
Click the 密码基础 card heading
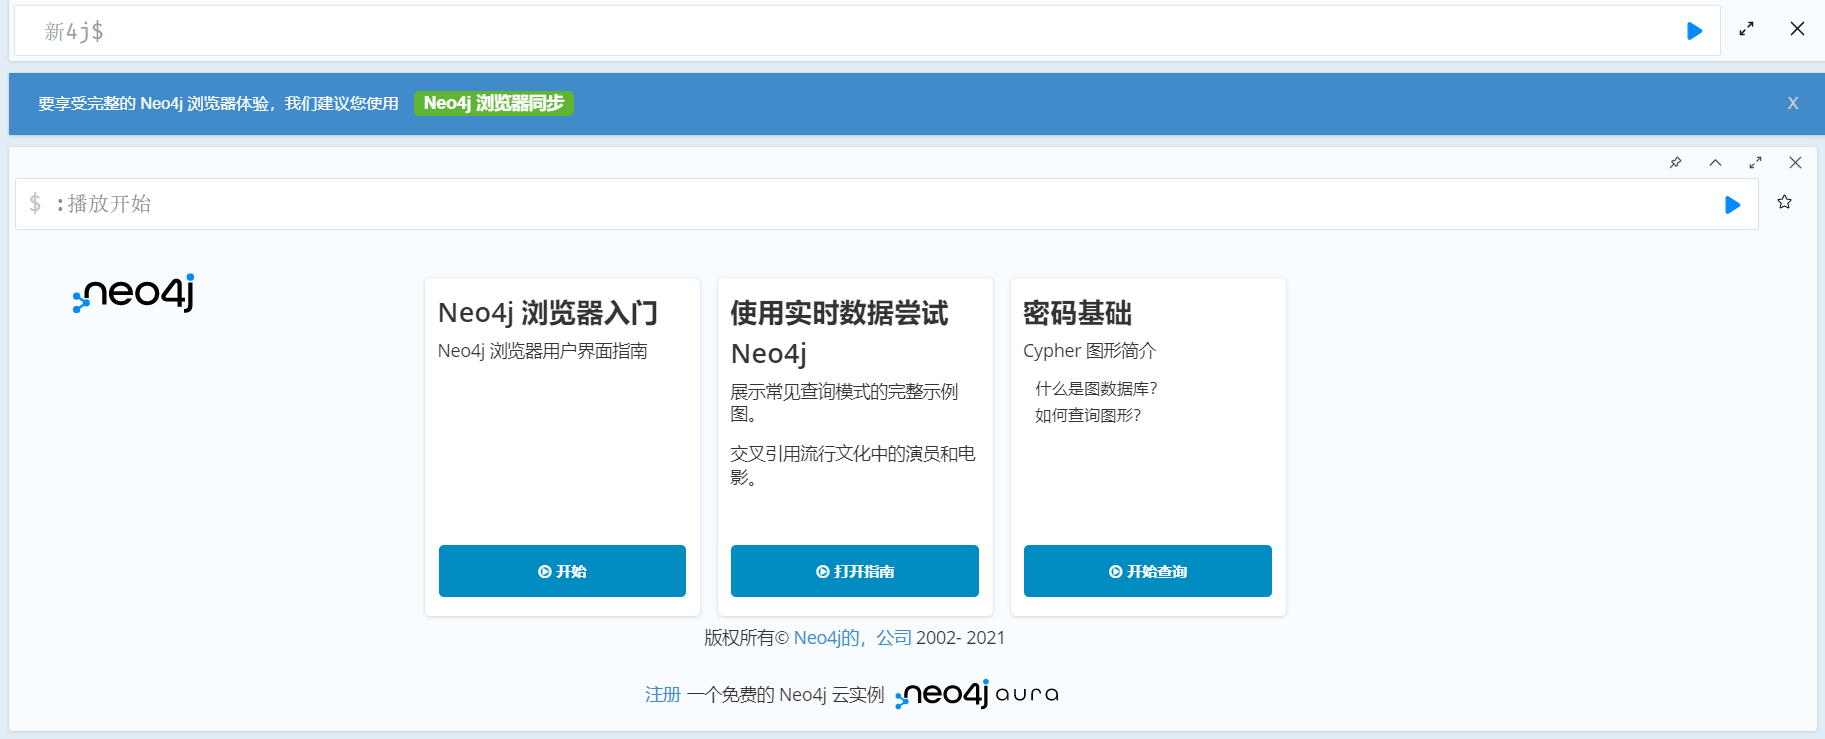tap(1077, 313)
